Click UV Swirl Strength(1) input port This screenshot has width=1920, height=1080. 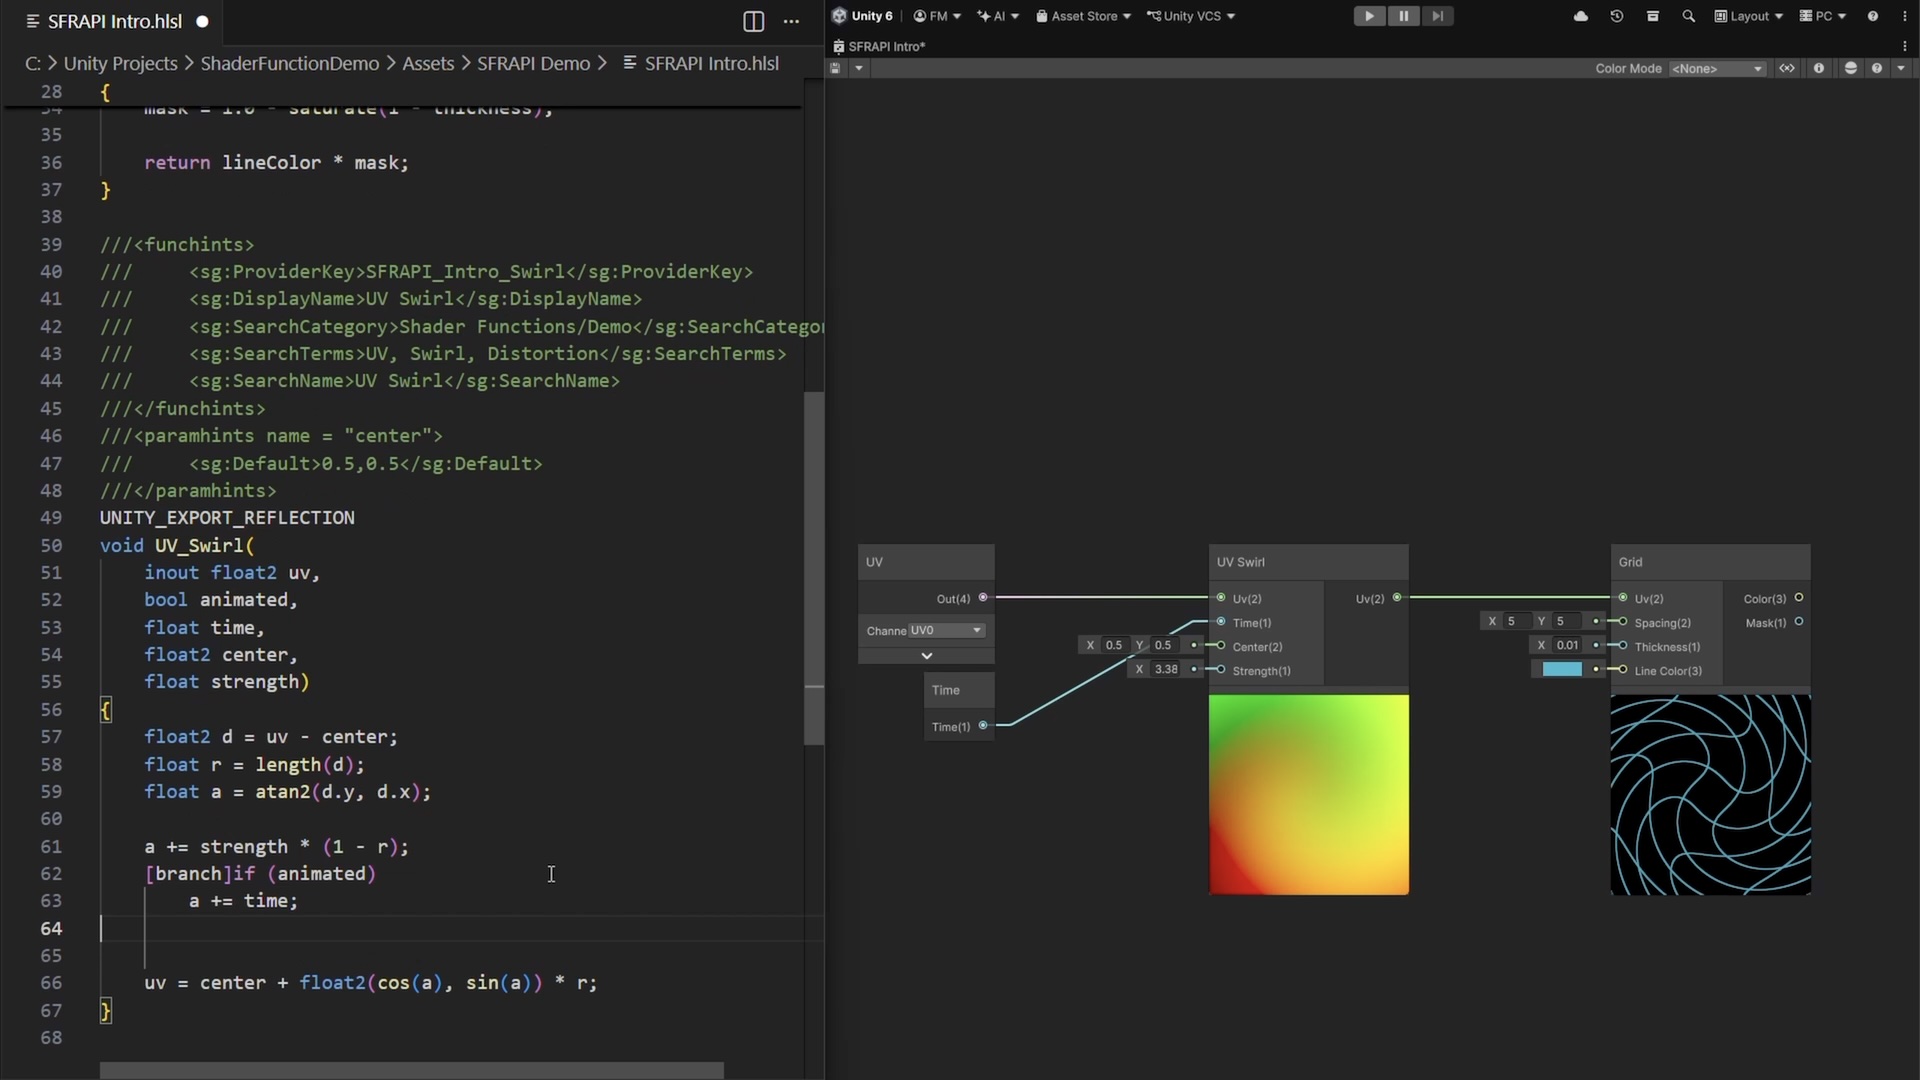point(1221,670)
